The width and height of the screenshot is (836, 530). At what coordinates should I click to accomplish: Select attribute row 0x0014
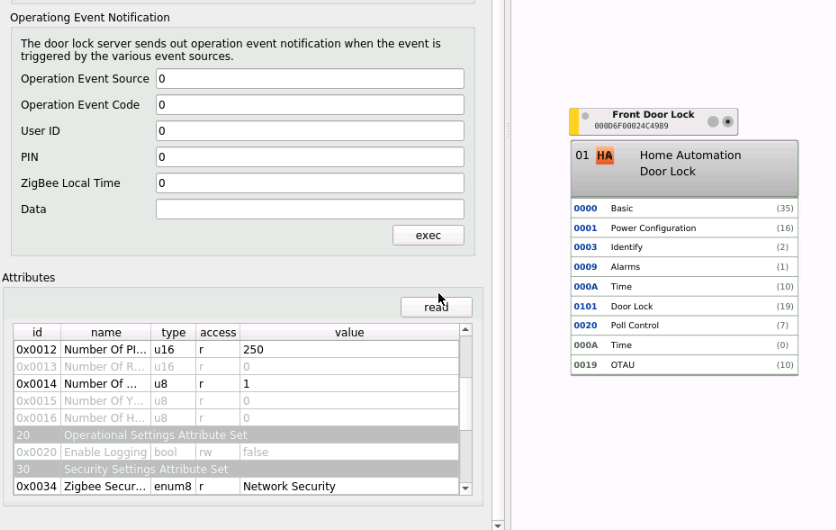click(x=236, y=384)
